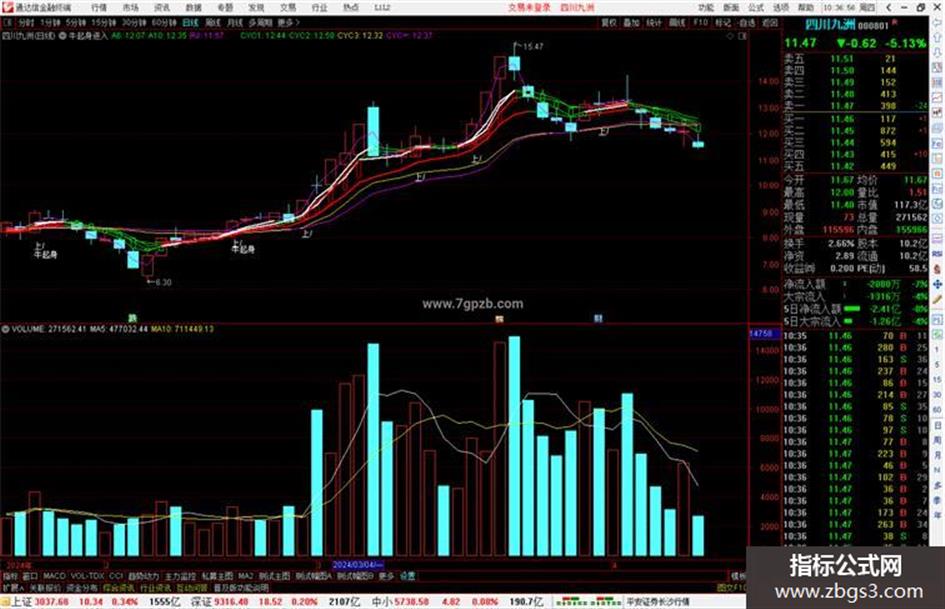Open the 资金分布 tab
Image resolution: width=945 pixels, height=609 pixels.
point(82,588)
